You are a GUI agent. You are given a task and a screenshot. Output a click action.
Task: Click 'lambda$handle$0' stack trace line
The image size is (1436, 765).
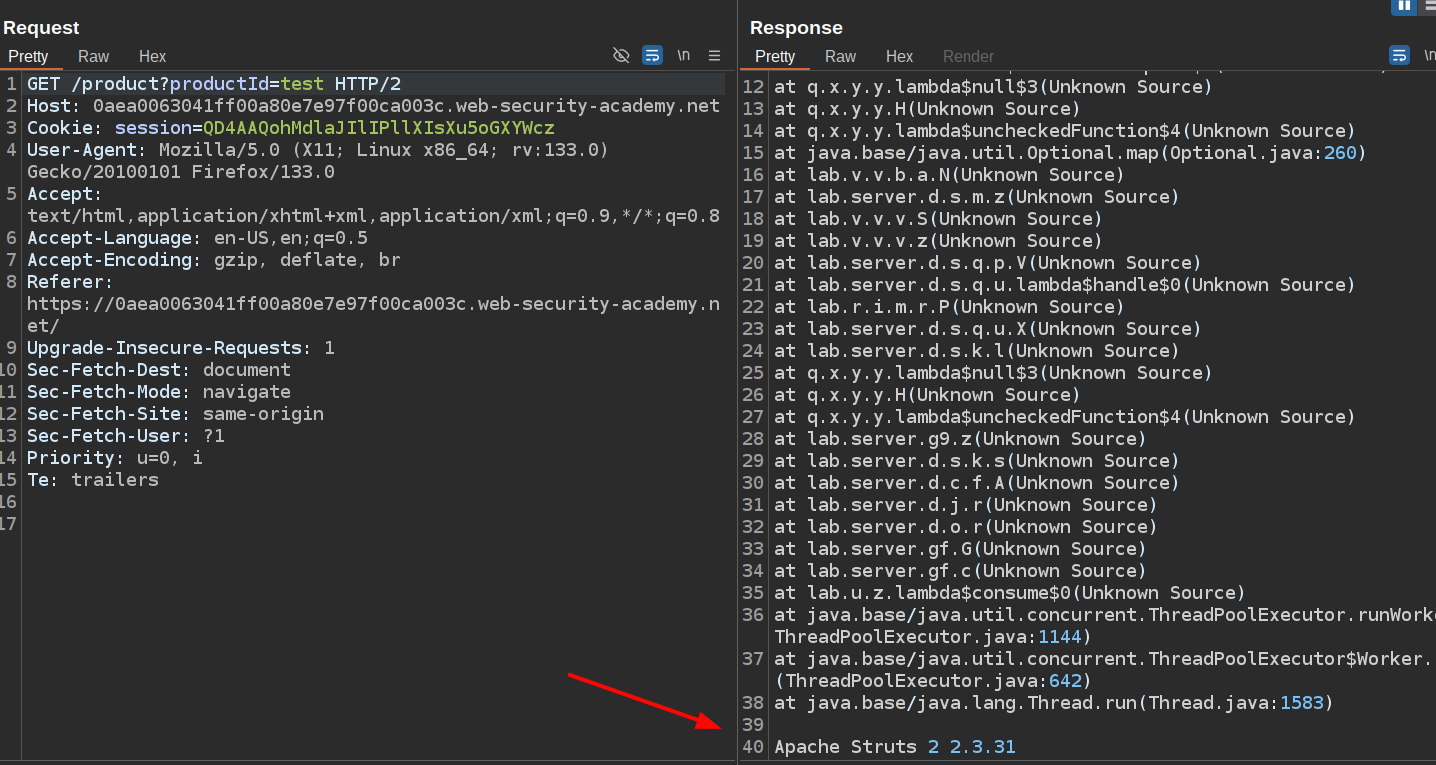pyautogui.click(x=1065, y=285)
